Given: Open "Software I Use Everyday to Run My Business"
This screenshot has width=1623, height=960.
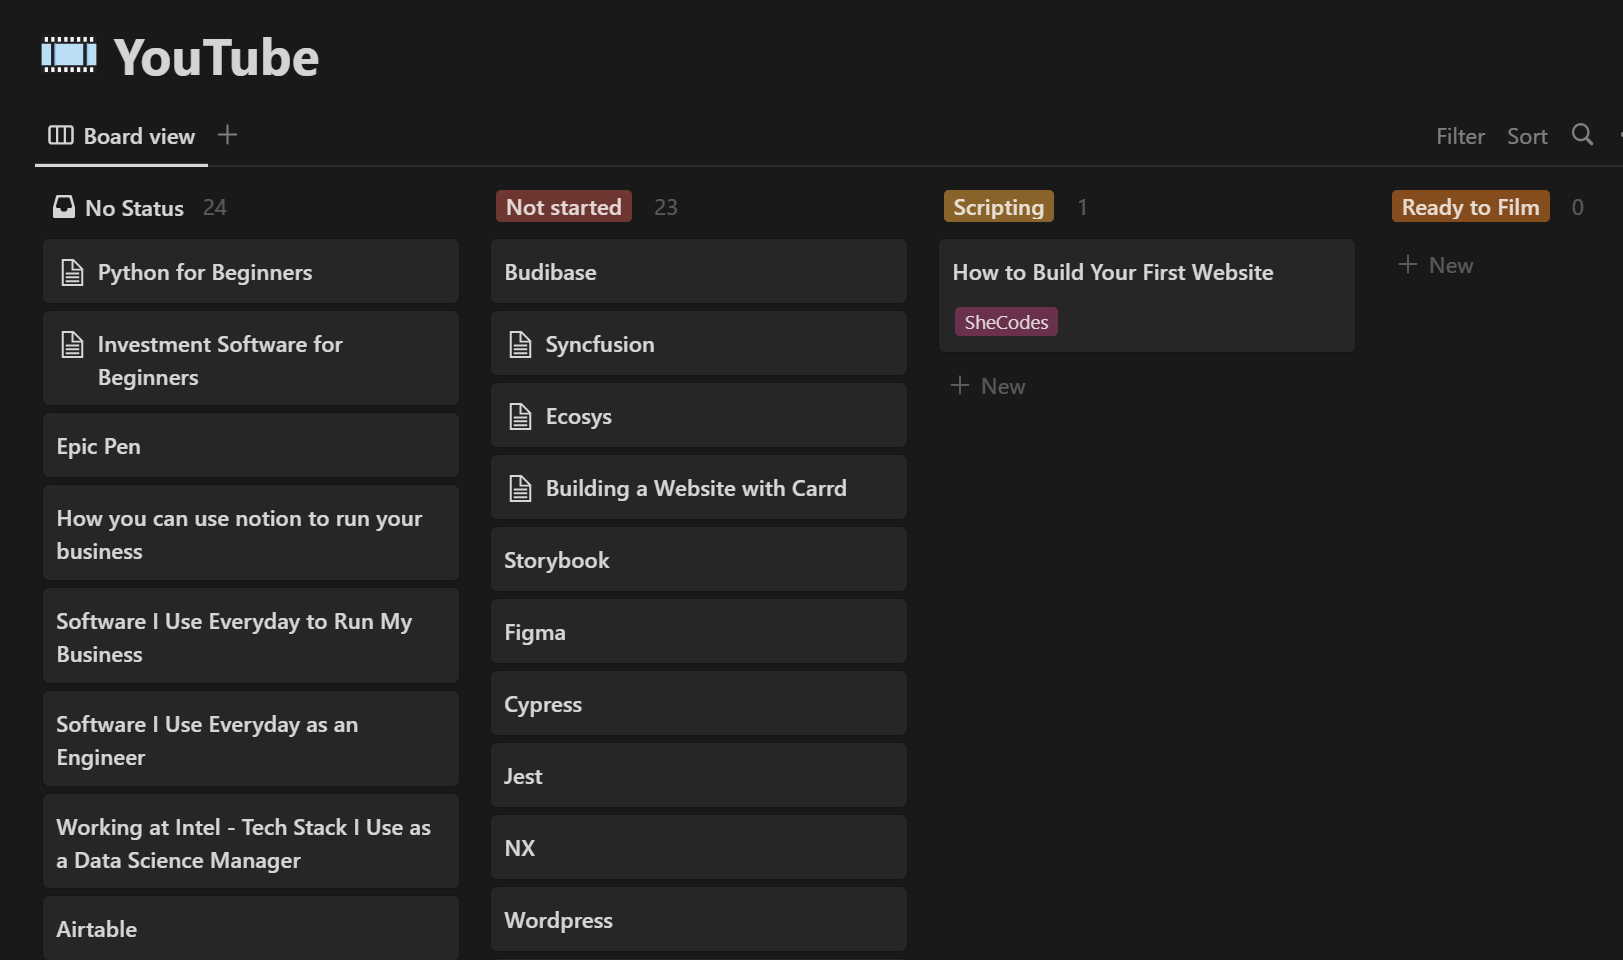Looking at the screenshot, I should pos(251,637).
